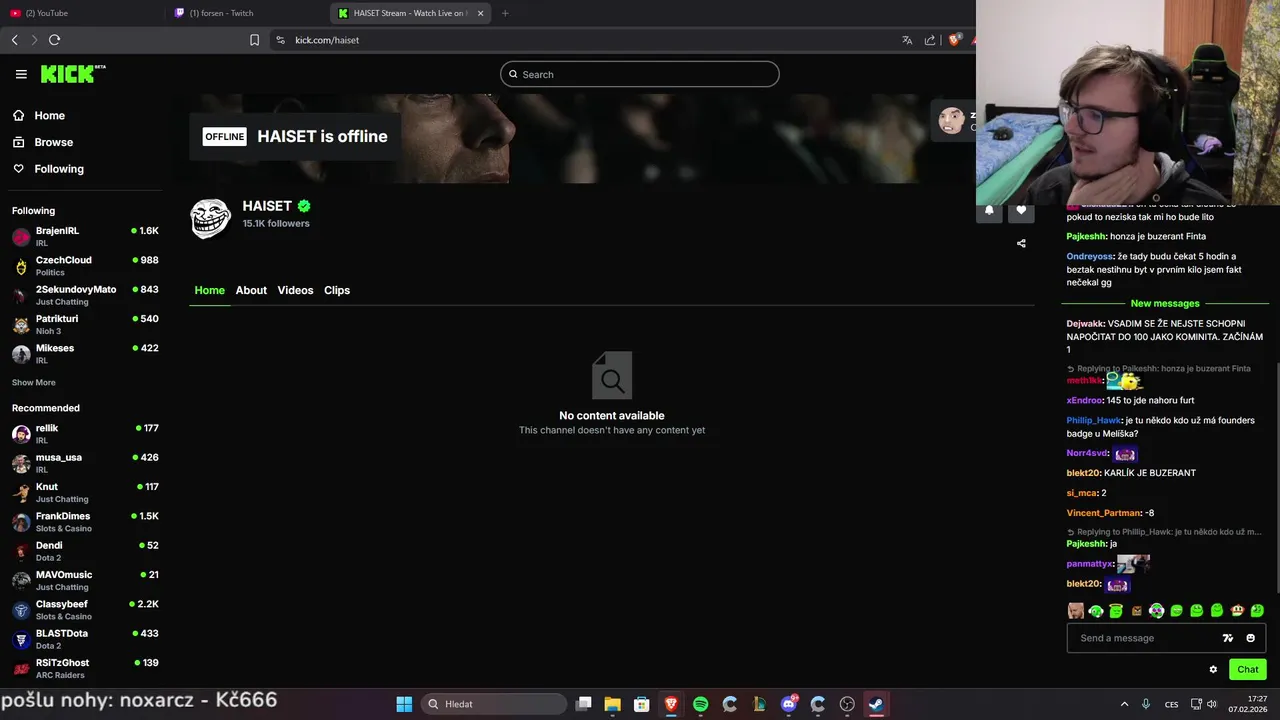
Task: Insert the bald man quick emote
Action: click(x=1076, y=610)
